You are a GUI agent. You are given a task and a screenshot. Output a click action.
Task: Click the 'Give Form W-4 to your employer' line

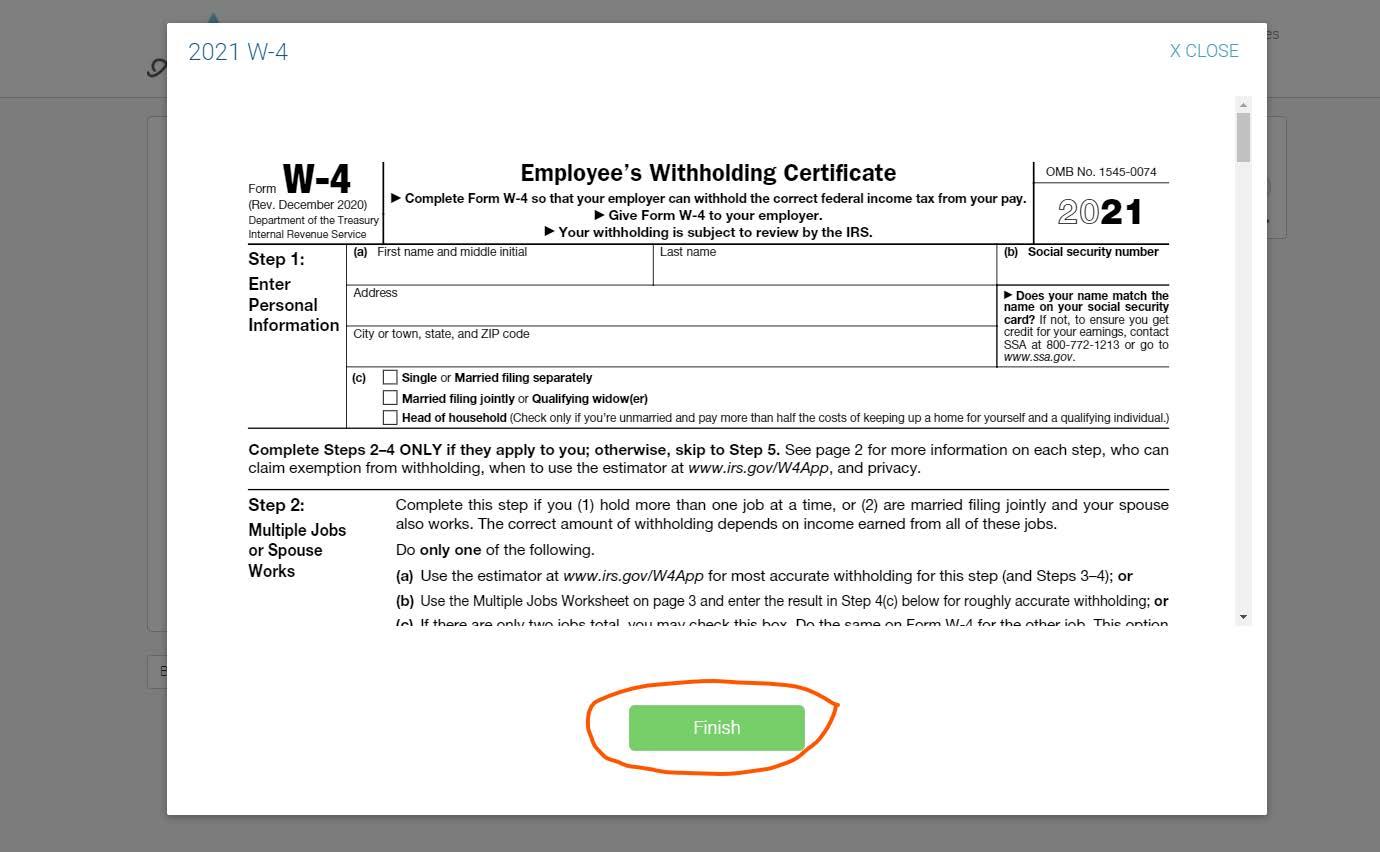tap(708, 215)
